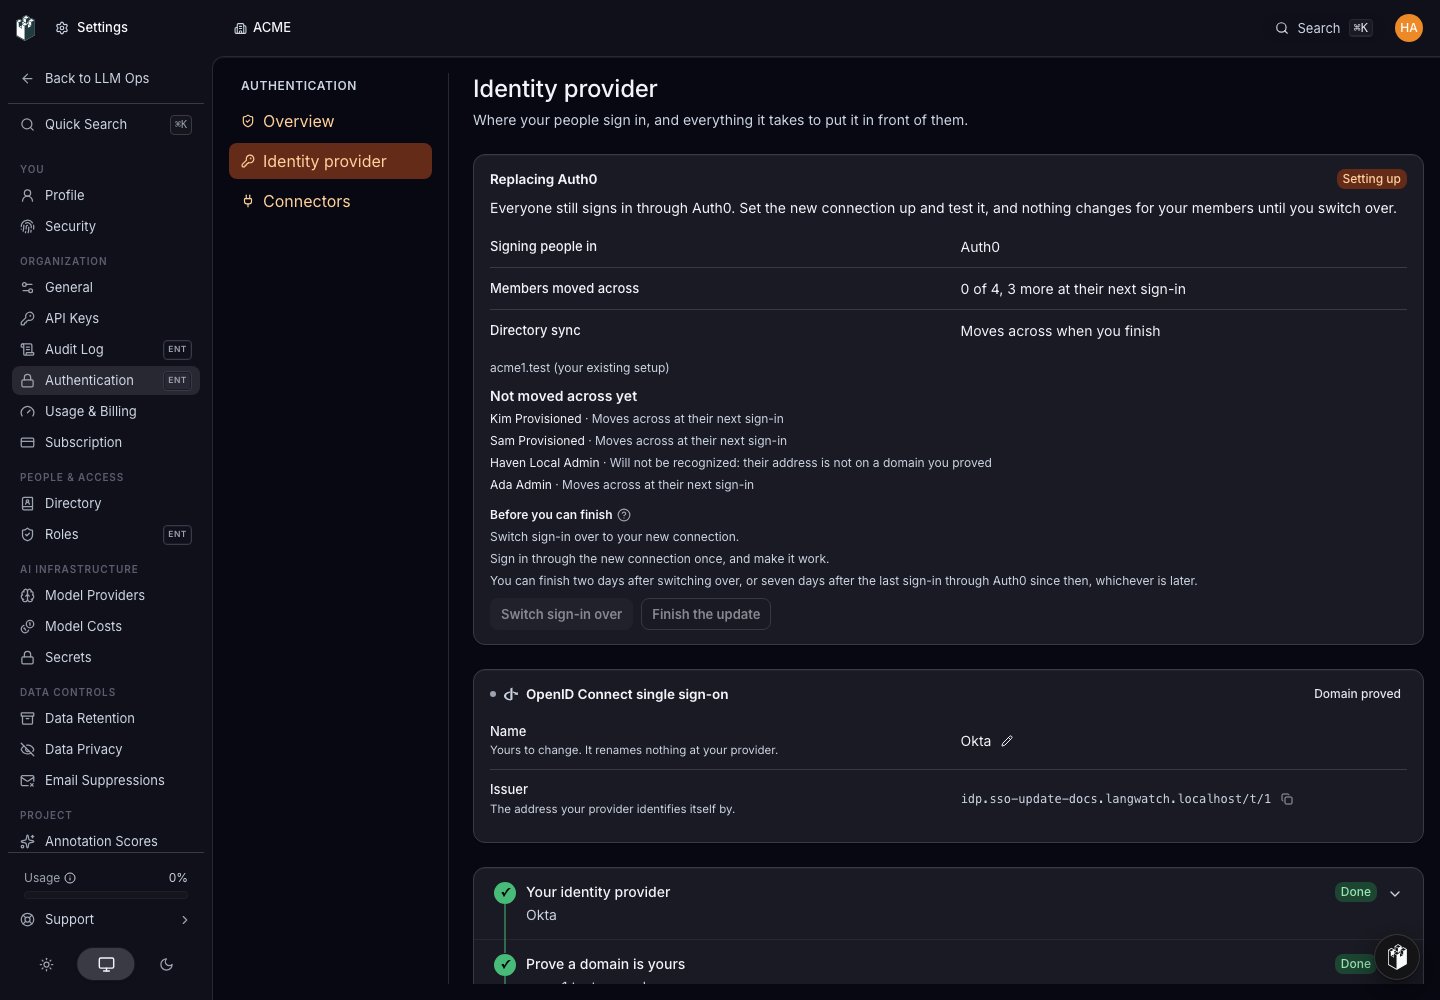
Task: Click the Switch sign-in over button
Action: coord(561,614)
